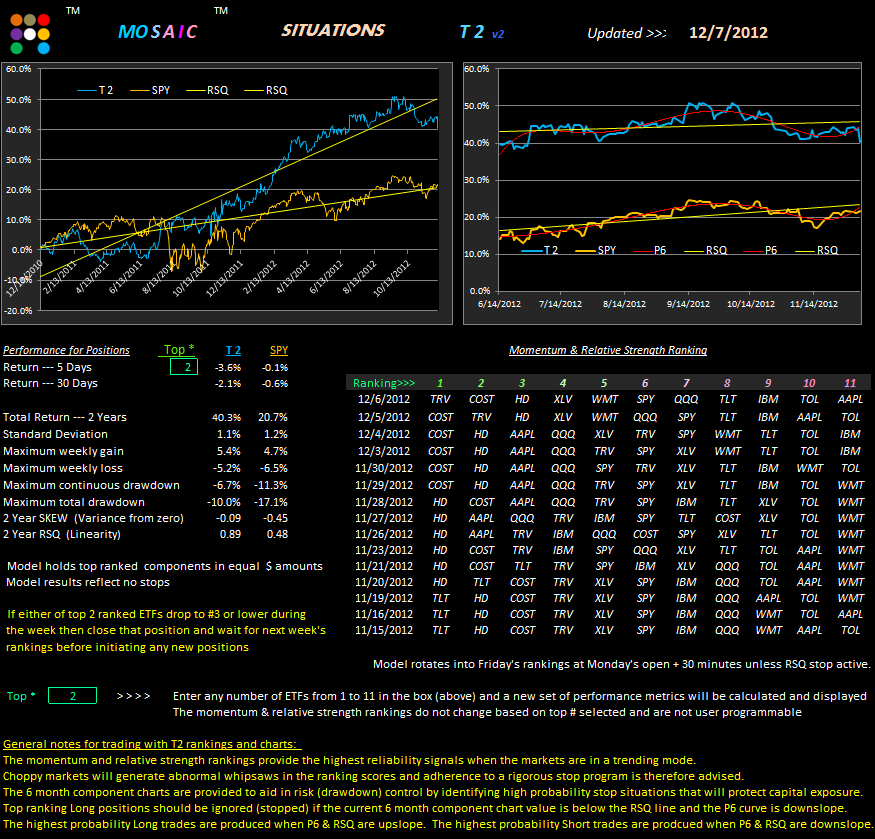The width and height of the screenshot is (875, 839).
Task: Click the Maximum total drawdown value -10.0%
Action: click(224, 502)
